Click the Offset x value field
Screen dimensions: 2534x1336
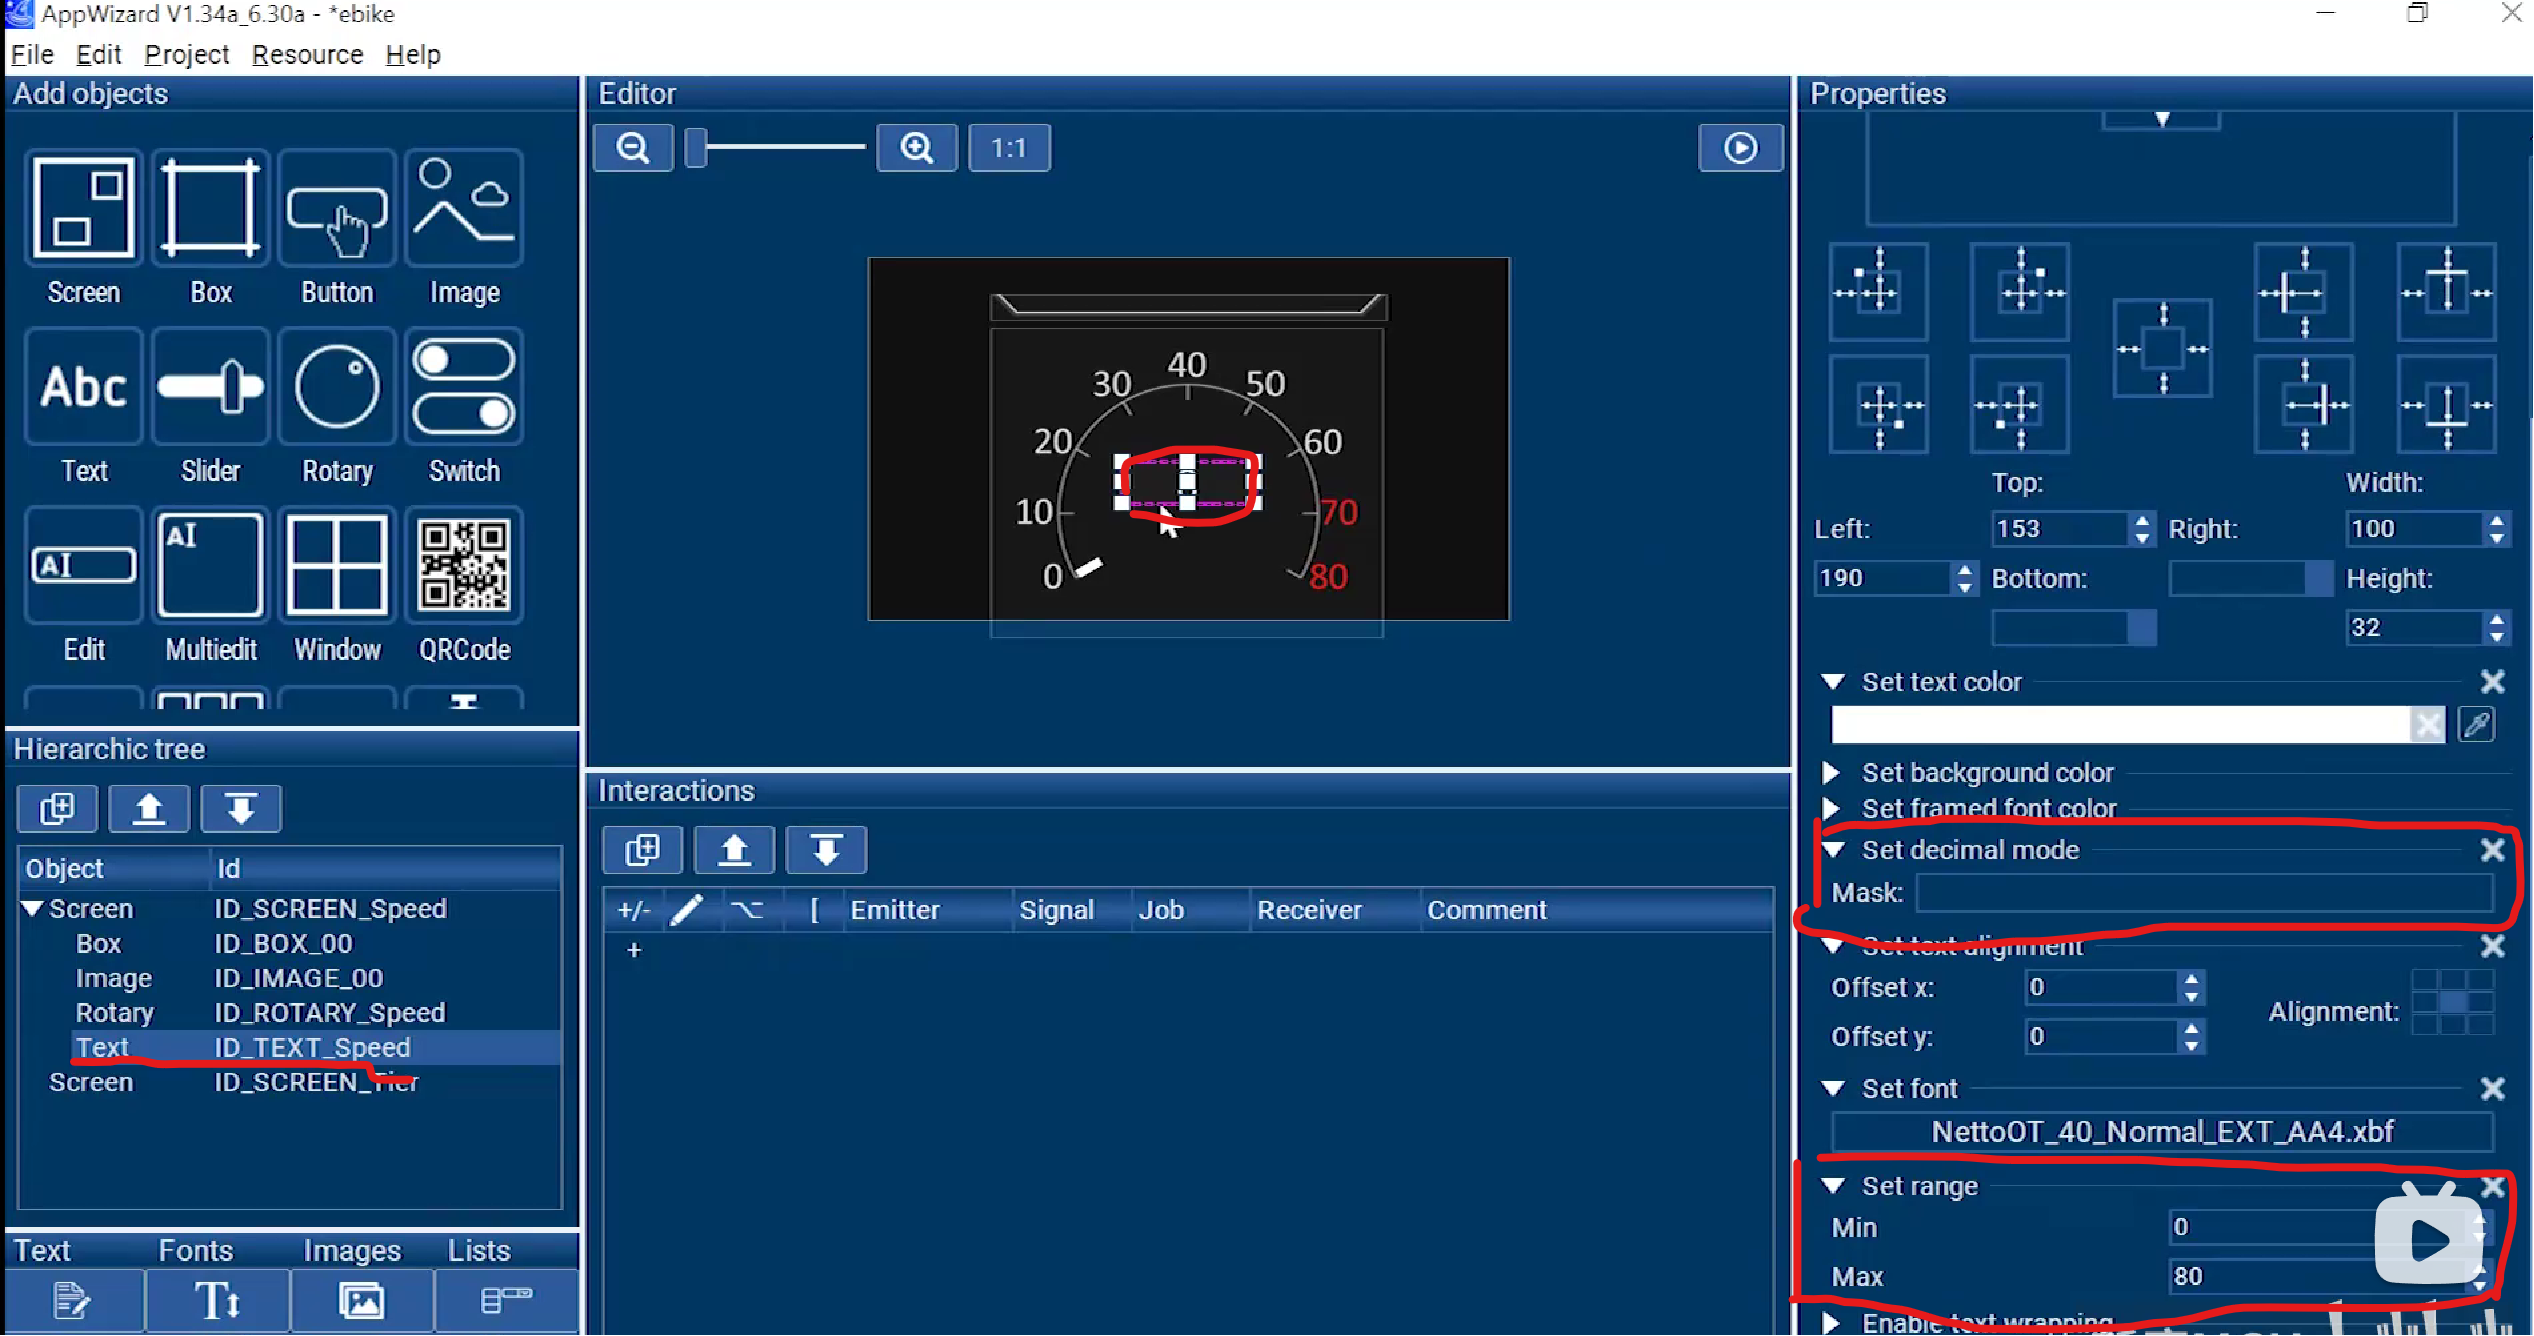pos(2102,987)
